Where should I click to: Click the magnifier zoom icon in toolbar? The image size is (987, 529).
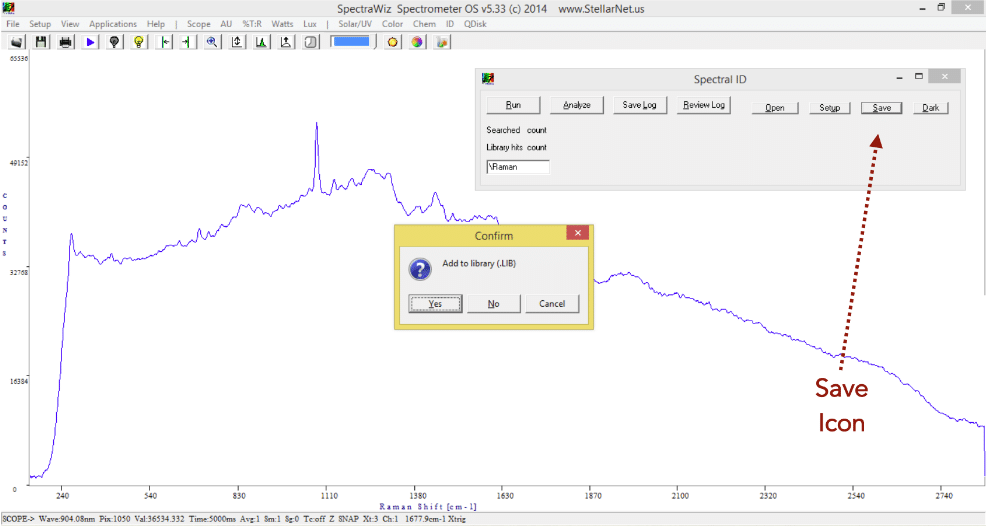212,42
